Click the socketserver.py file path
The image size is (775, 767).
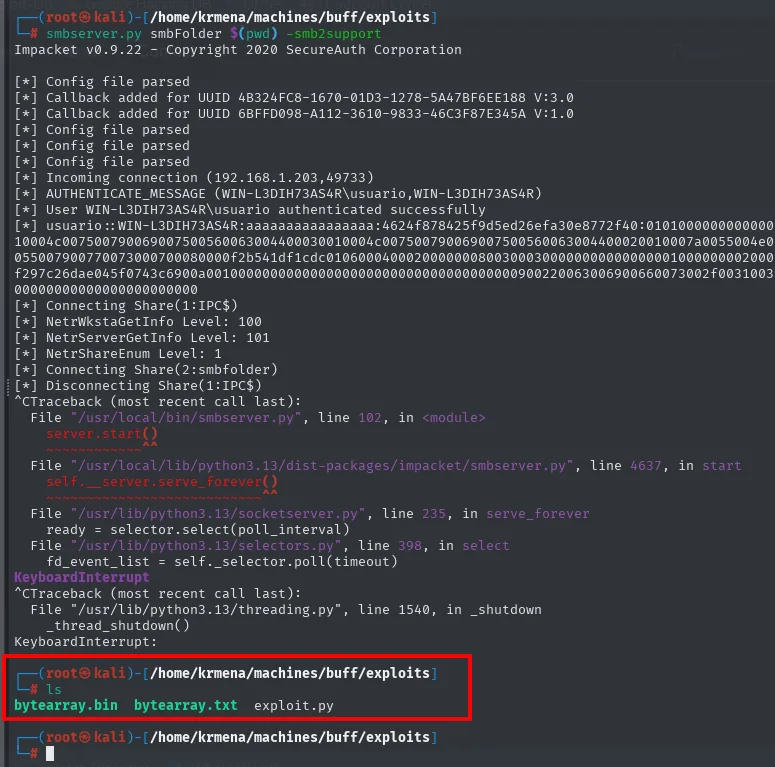pos(218,513)
